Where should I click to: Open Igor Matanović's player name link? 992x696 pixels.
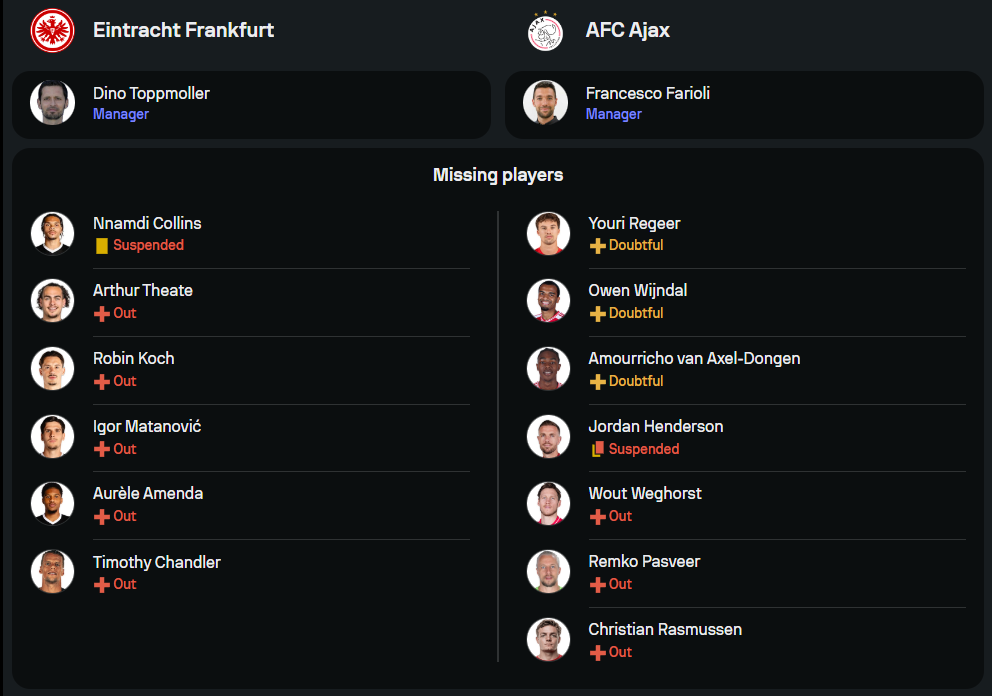click(x=147, y=426)
